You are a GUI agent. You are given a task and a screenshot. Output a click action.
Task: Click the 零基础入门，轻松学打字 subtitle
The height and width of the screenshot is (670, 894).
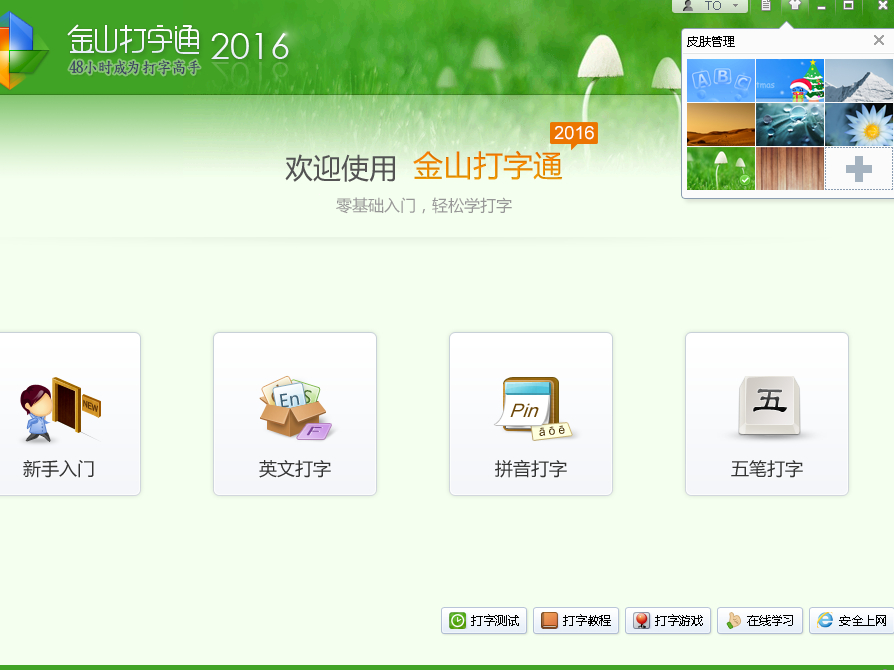pos(424,205)
